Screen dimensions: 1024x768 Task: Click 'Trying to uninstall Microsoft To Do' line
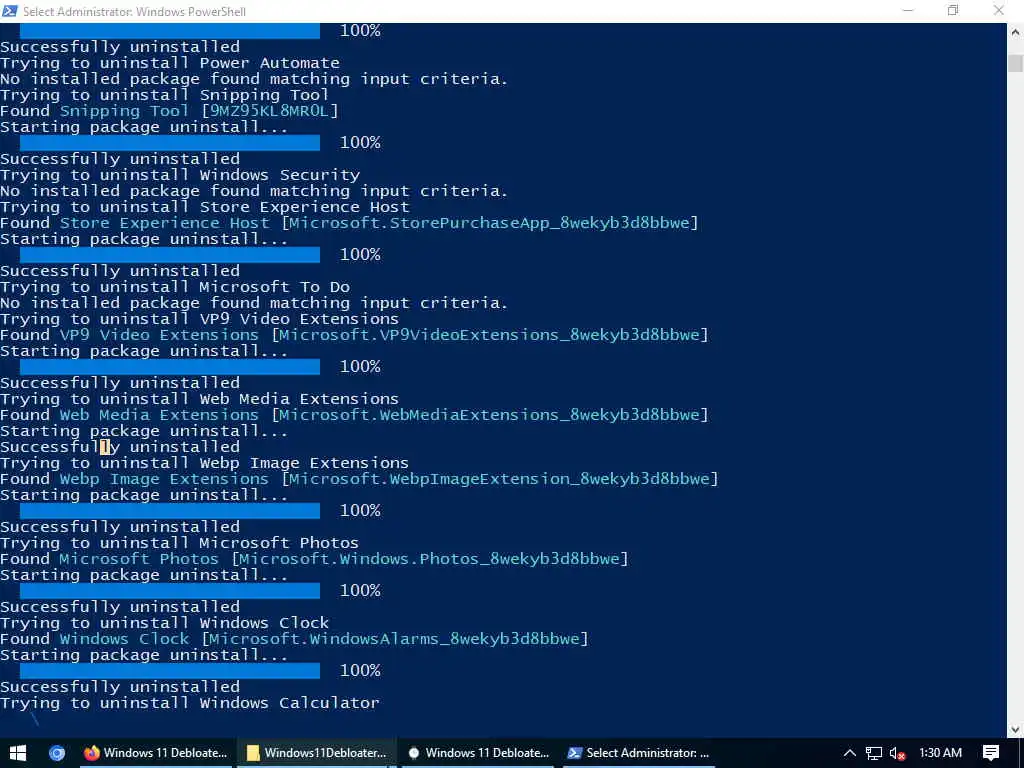click(x=175, y=287)
